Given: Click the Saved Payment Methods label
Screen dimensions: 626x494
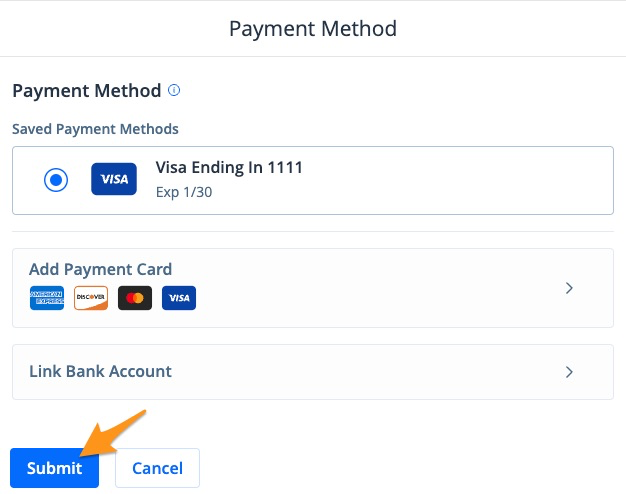Looking at the screenshot, I should point(95,129).
